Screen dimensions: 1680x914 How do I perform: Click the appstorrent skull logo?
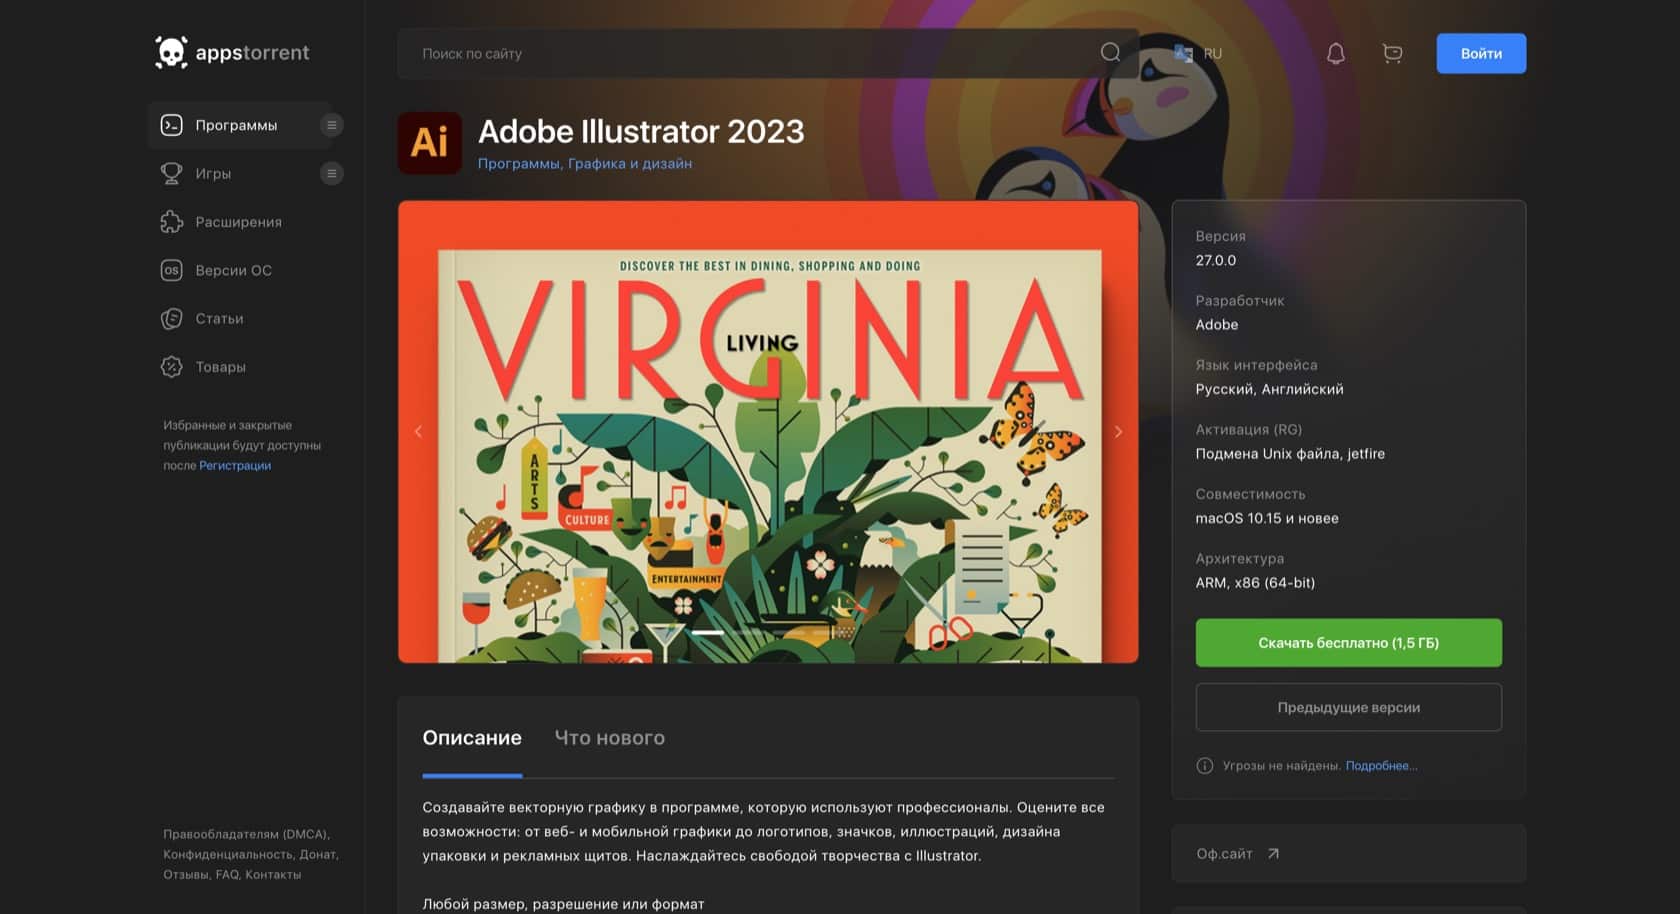(171, 52)
